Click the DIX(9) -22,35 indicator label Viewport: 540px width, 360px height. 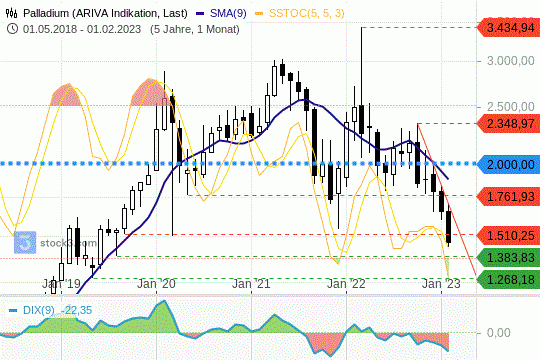coord(58,310)
